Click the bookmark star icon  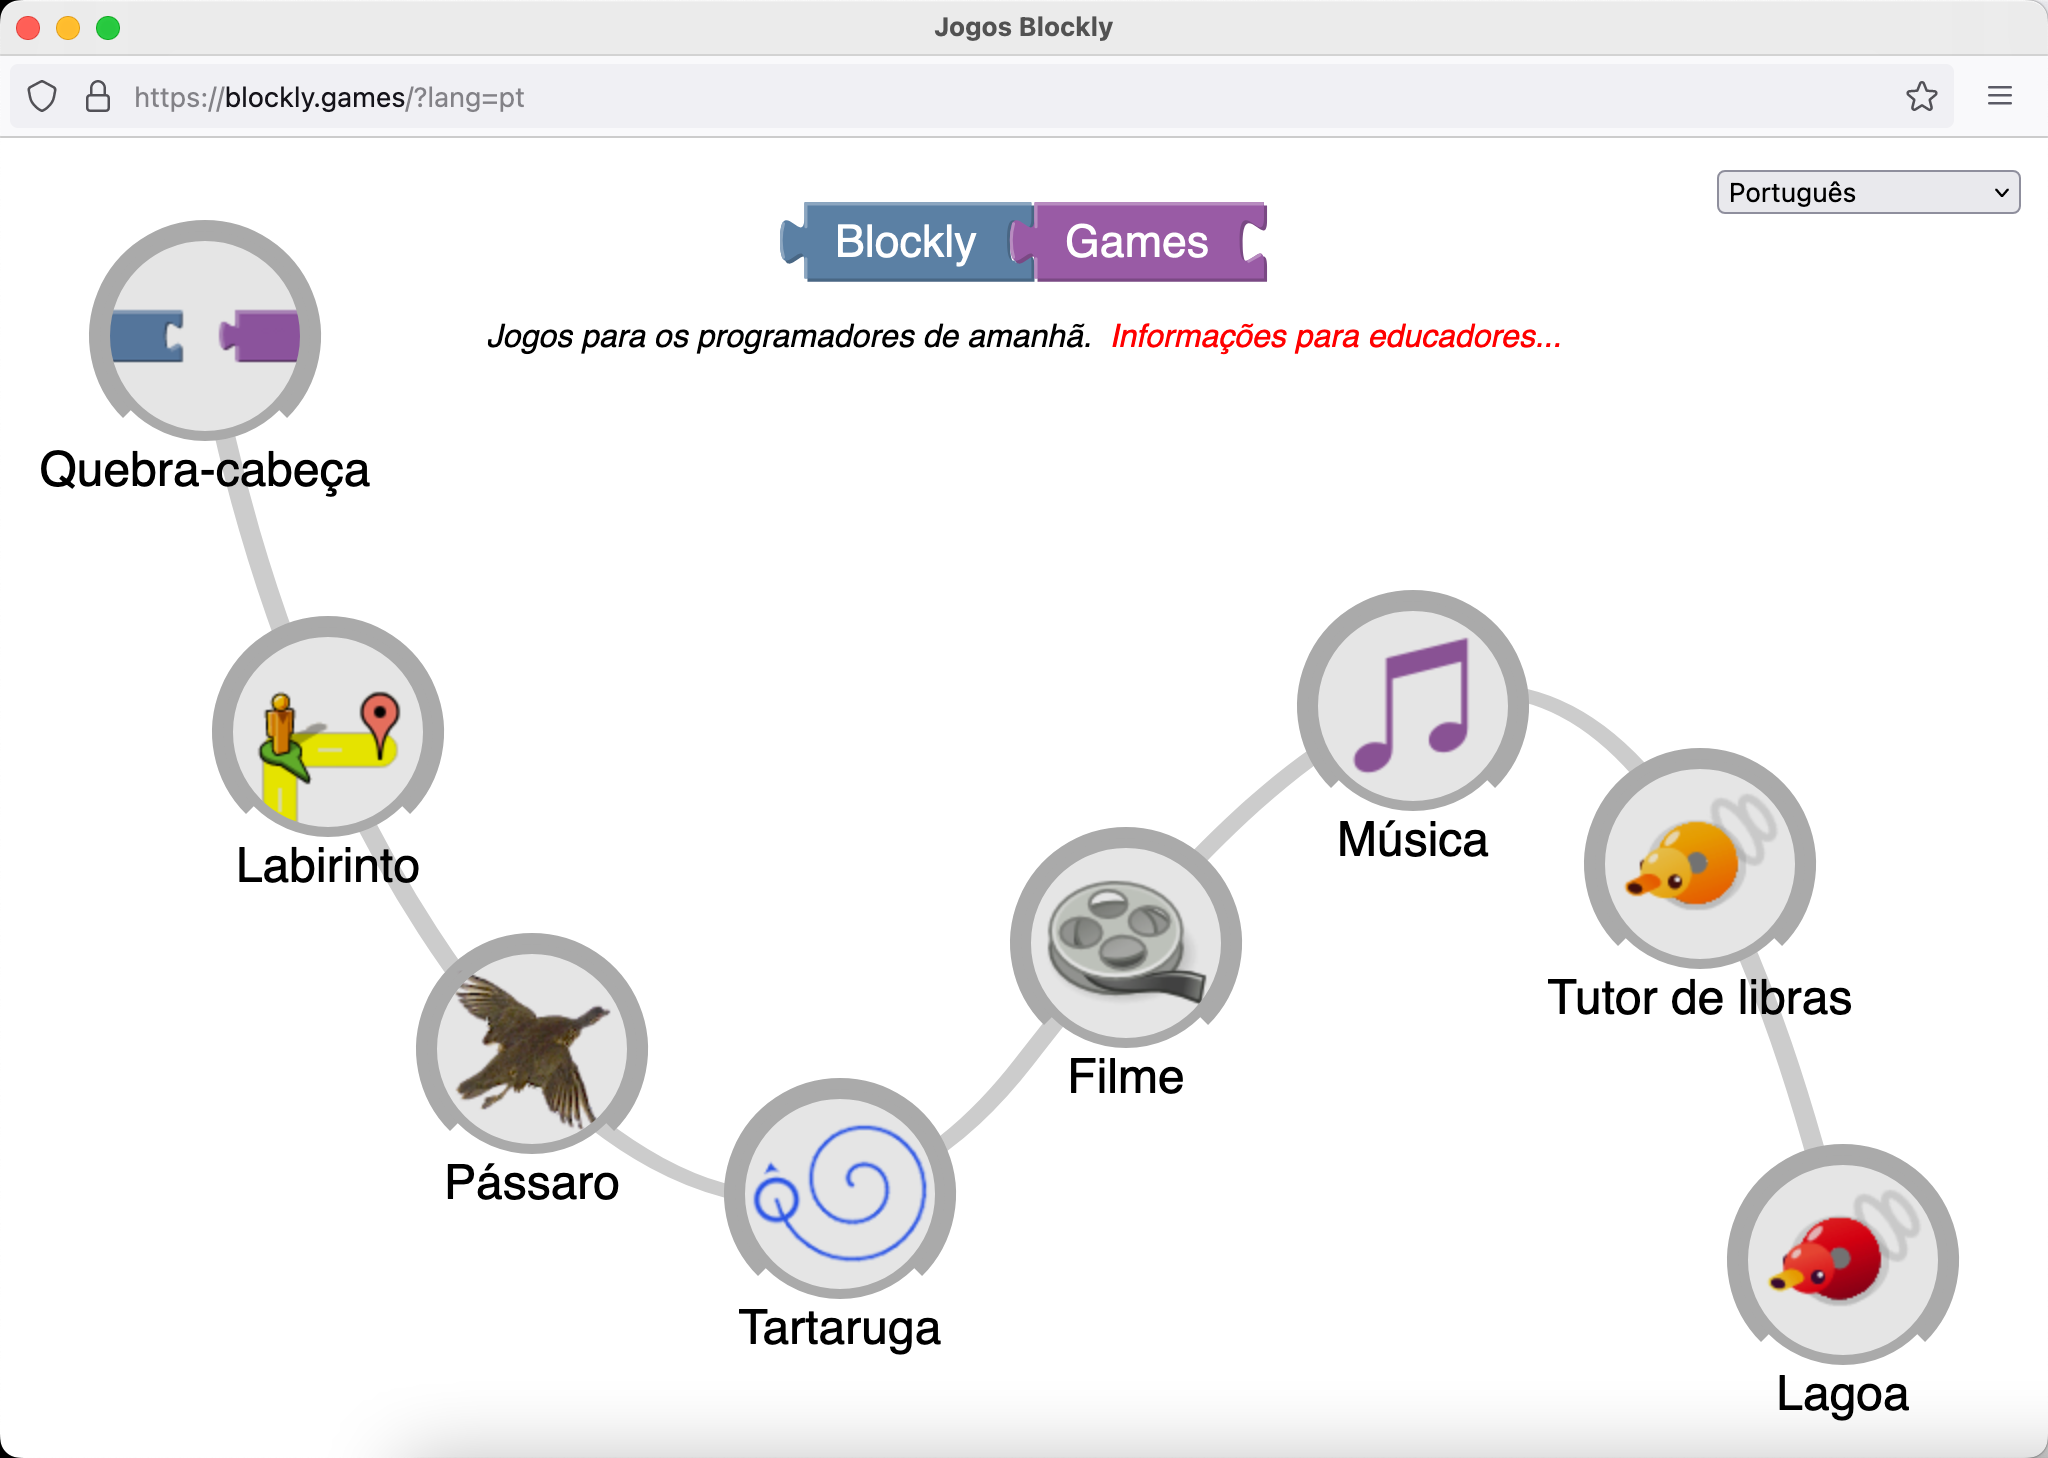coord(1921,97)
